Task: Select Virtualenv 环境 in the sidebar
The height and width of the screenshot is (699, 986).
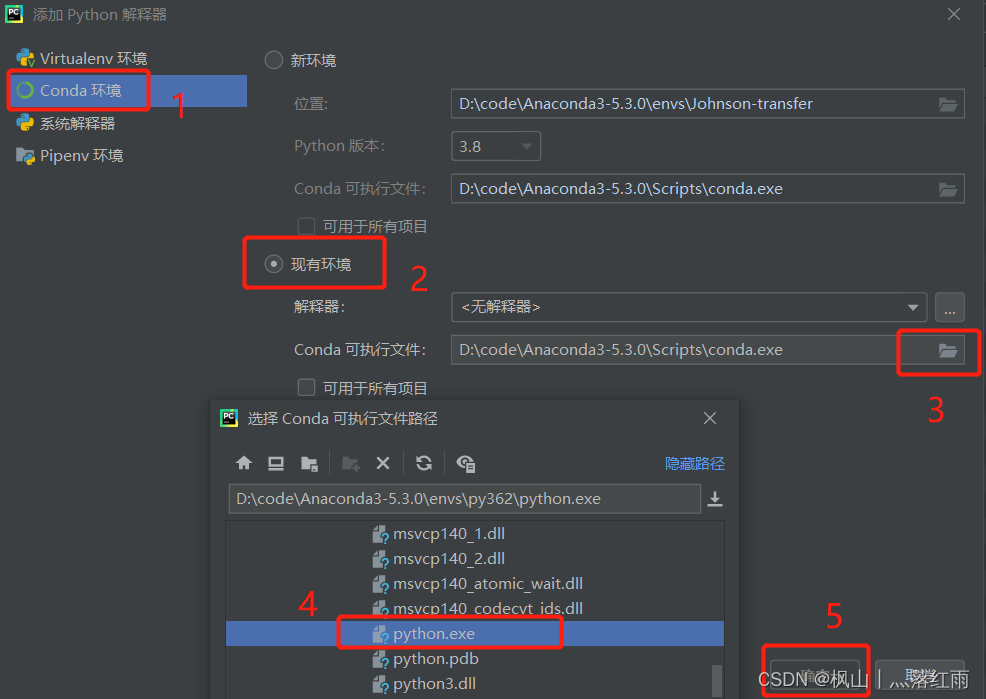Action: [x=82, y=58]
